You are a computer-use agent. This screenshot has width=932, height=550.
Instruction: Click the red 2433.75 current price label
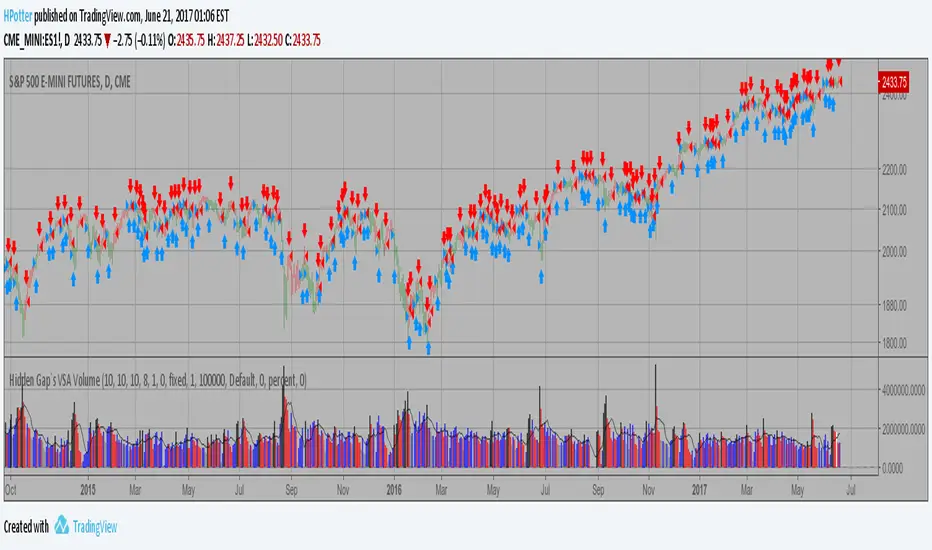[x=894, y=81]
